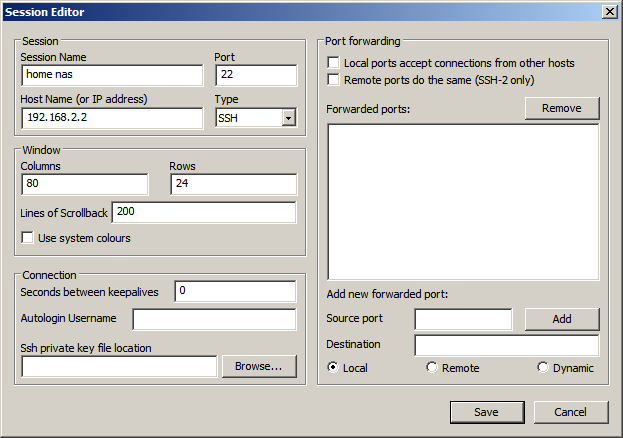Click the Source port input field
The width and height of the screenshot is (623, 438).
463,319
